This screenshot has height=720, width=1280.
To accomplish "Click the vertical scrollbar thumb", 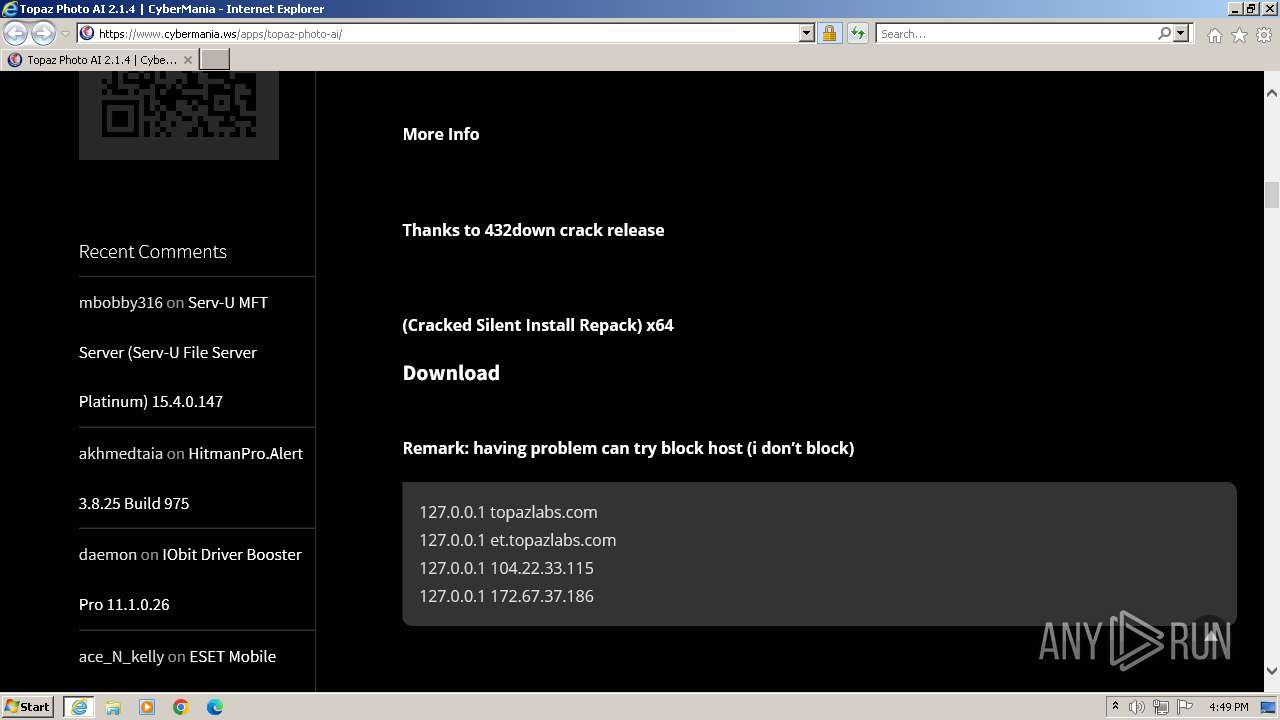I will (x=1272, y=195).
